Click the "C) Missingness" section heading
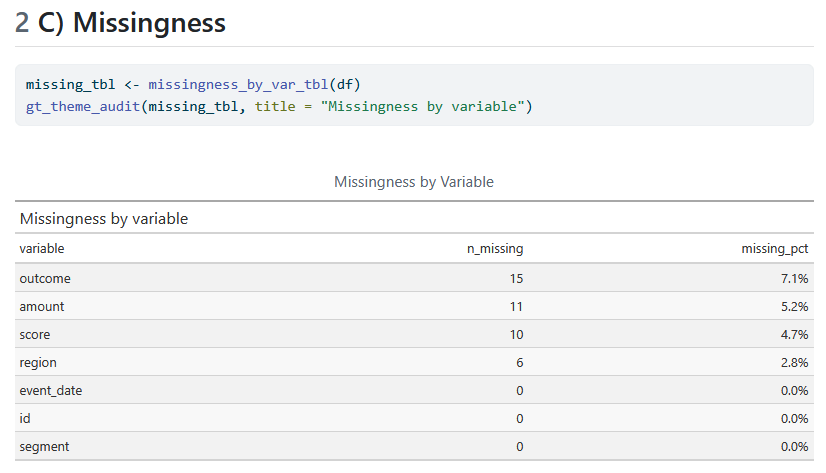Image resolution: width=826 pixels, height=473 pixels. click(x=132, y=23)
